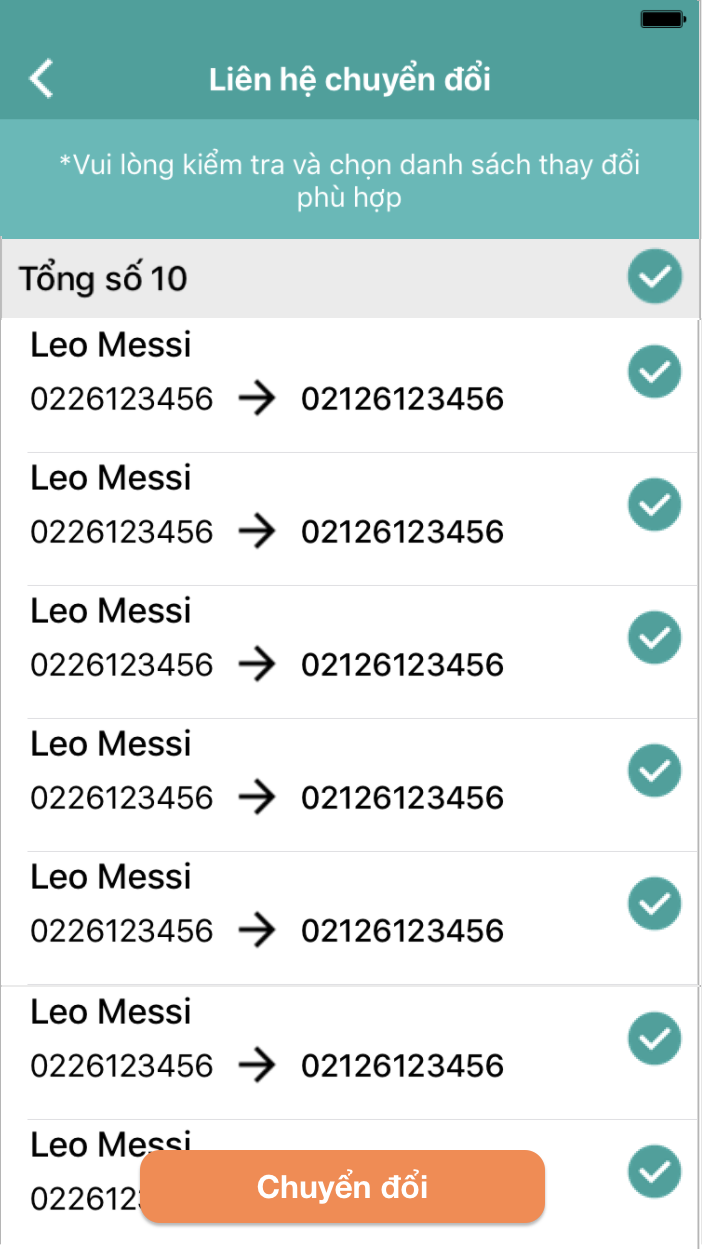Deselect the third Leo Messi checkmark
Viewport: 703px width, 1249px height.
[655, 637]
